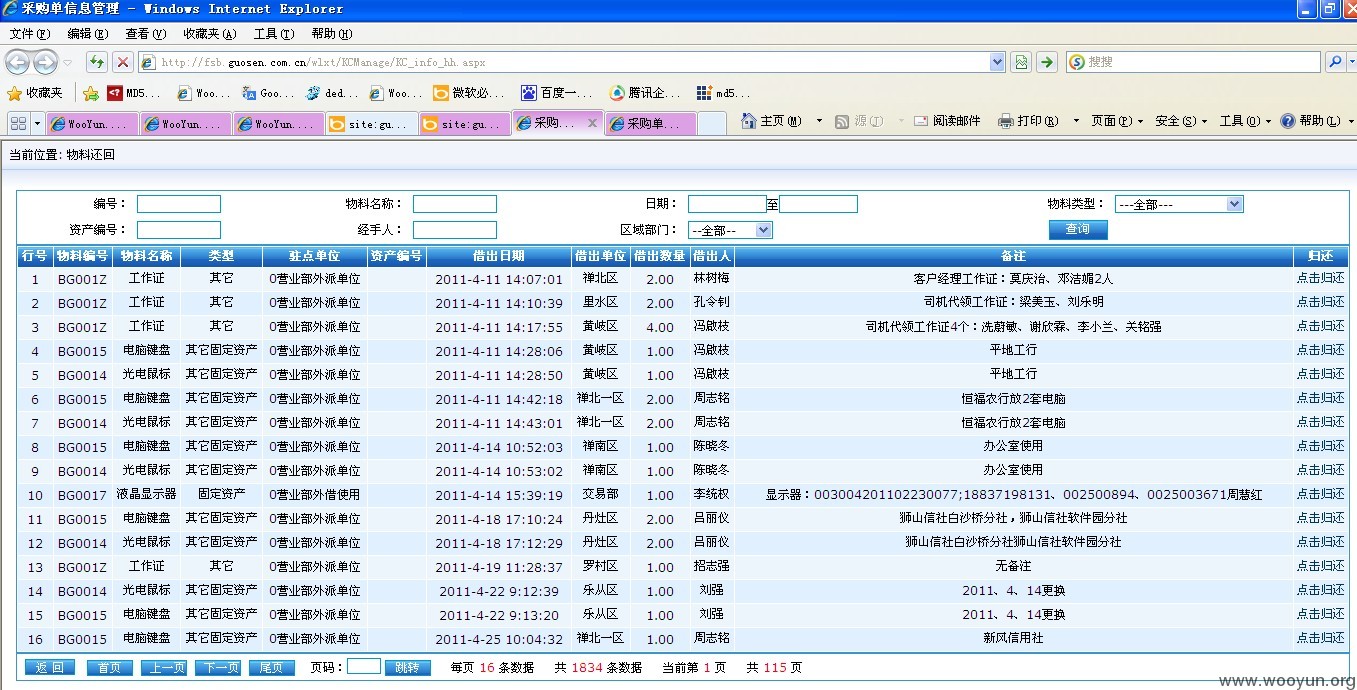Click the 资产编号 input field
This screenshot has height=690, width=1357.
click(179, 230)
